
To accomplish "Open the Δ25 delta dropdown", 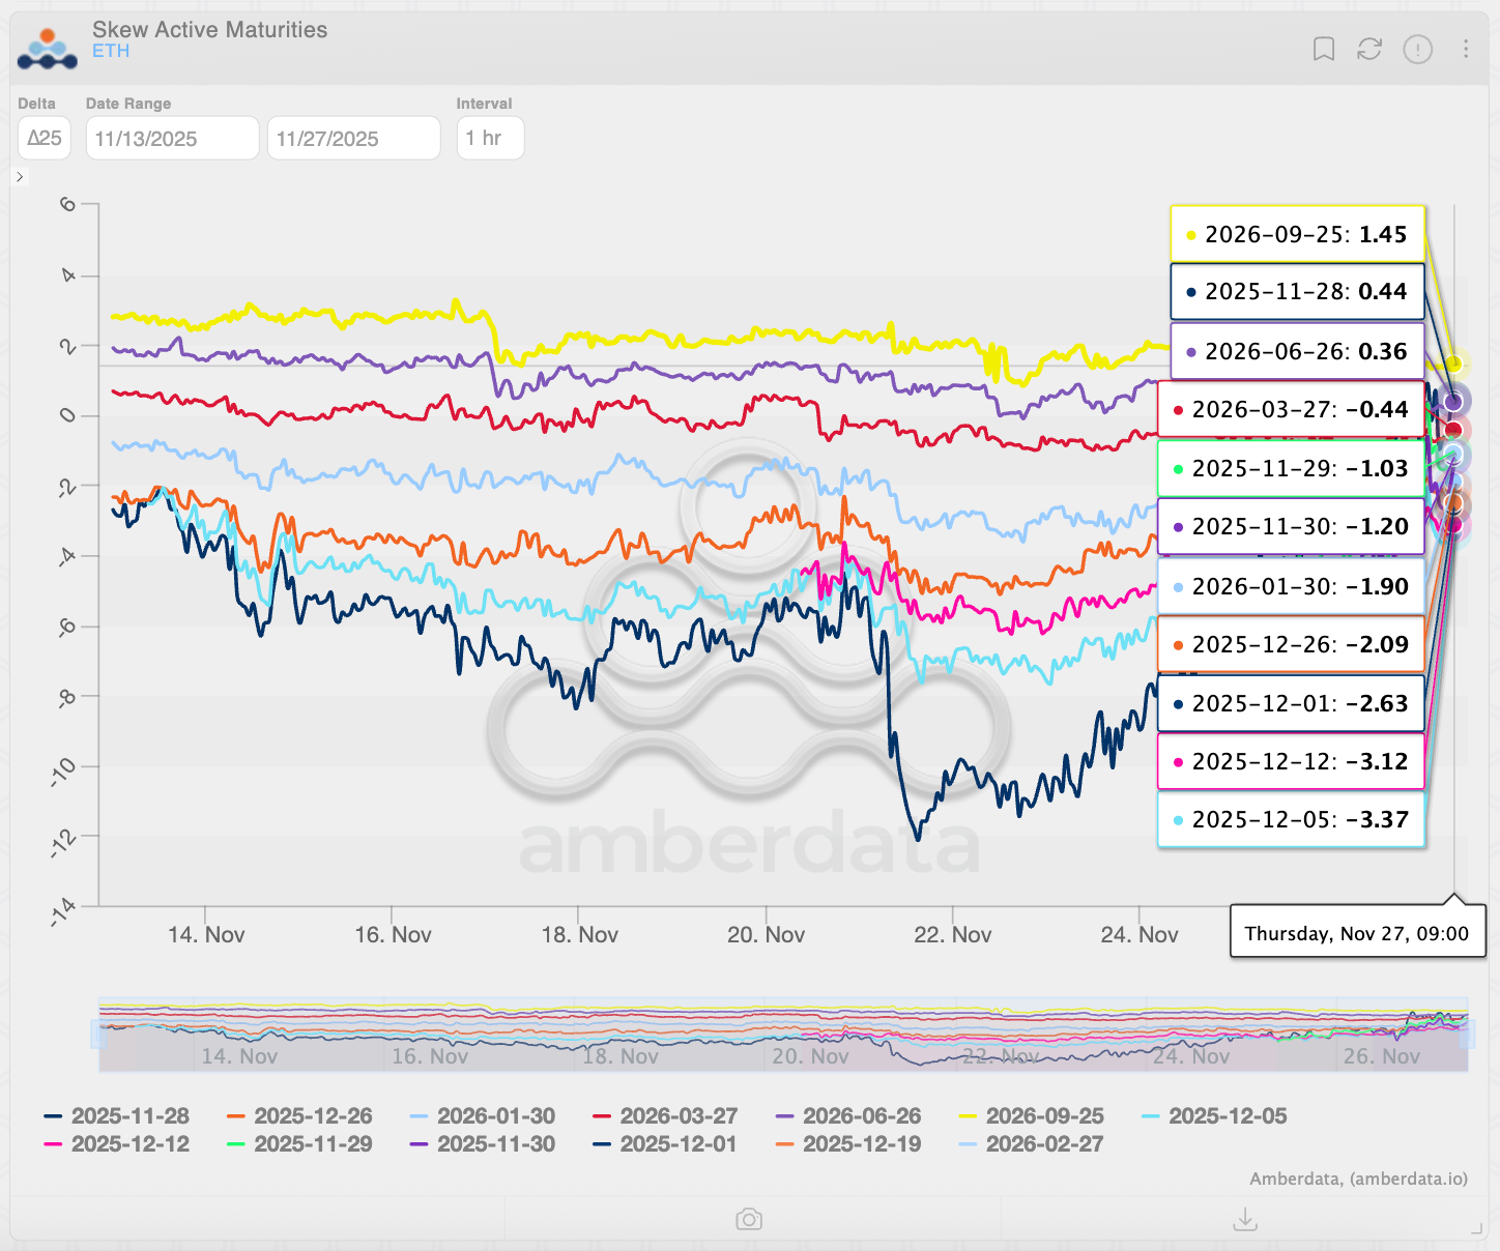I will tap(44, 138).
